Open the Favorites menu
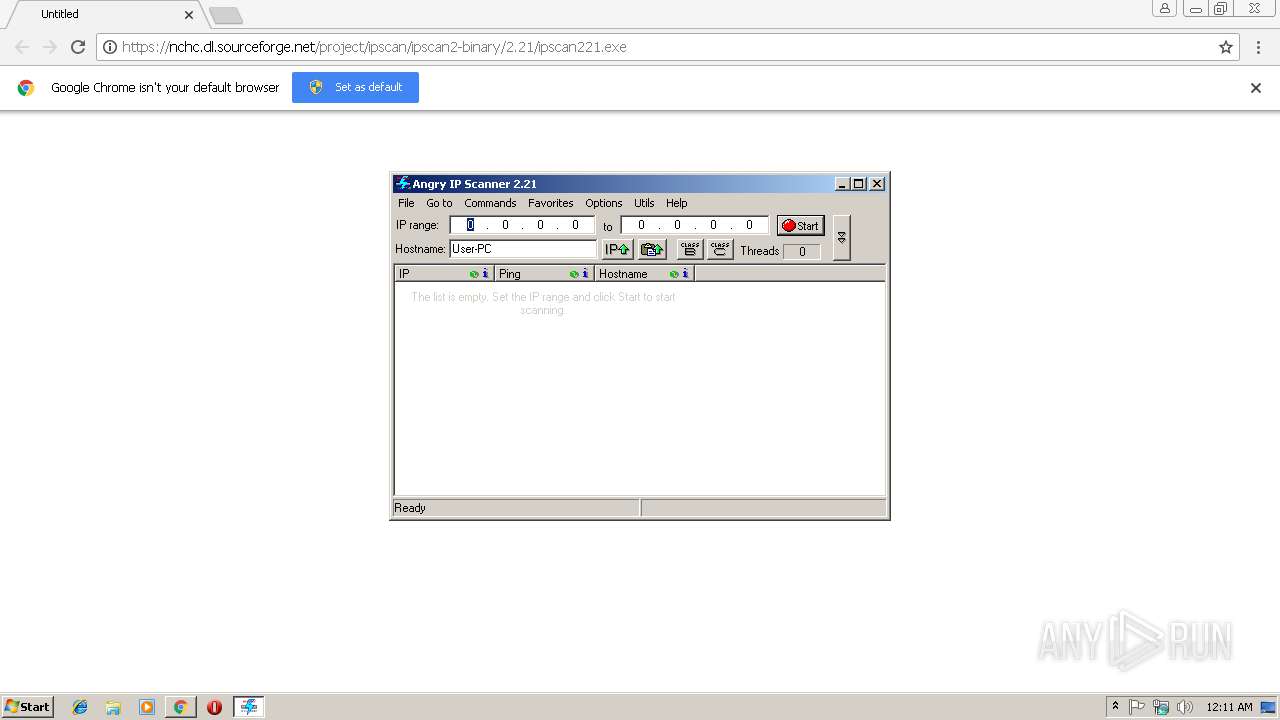Image resolution: width=1280 pixels, height=720 pixels. click(551, 203)
